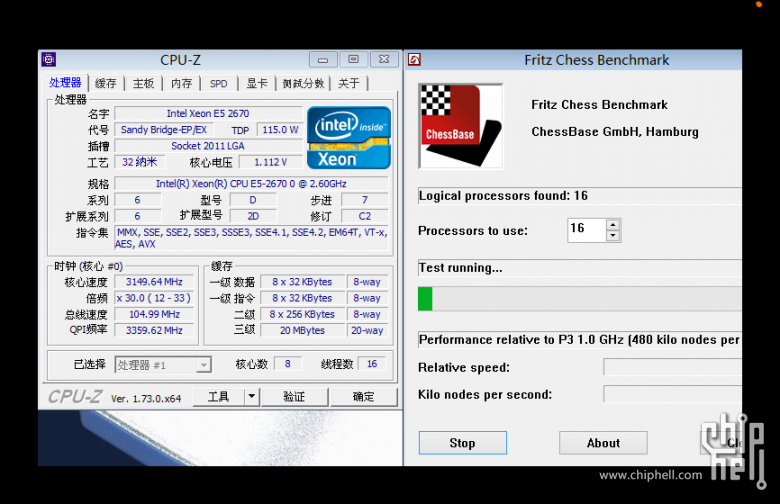Click the Kilo nodes per second field

click(672, 394)
